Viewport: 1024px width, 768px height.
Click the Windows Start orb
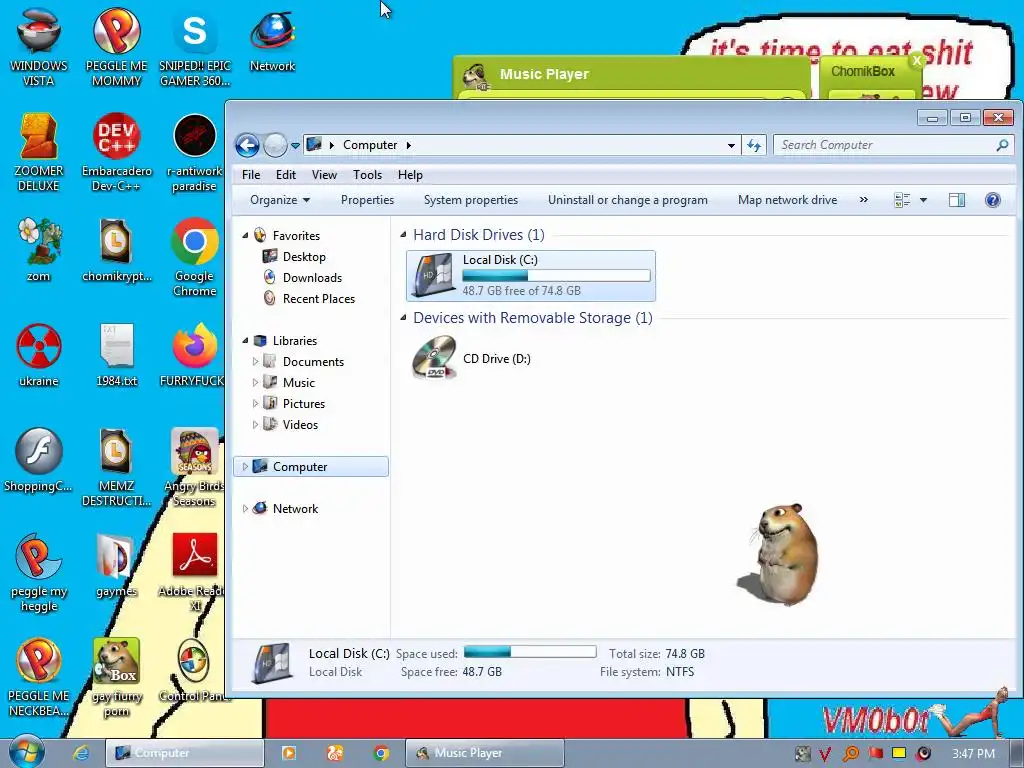click(26, 752)
